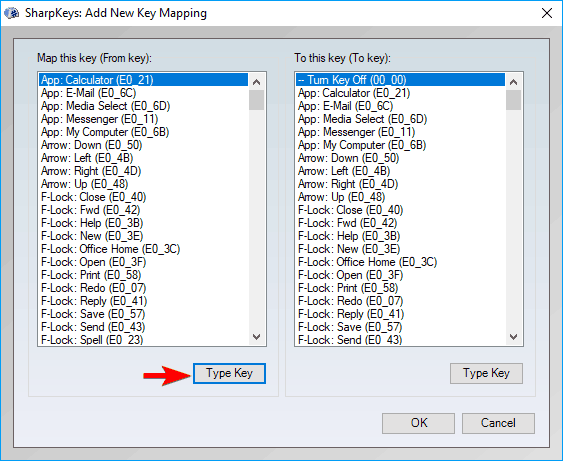This screenshot has width=563, height=461.
Task: Select App: Media Select (E0_6D) in To list
Action: coord(400,119)
